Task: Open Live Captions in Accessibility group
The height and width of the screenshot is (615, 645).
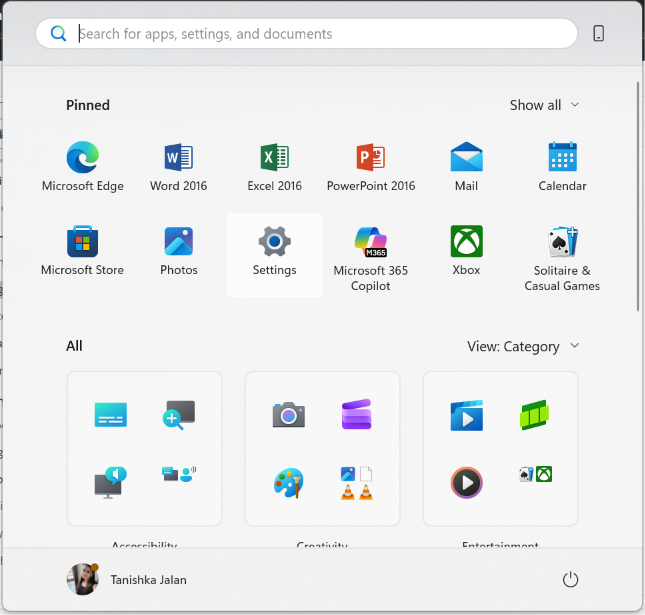Action: pos(111,415)
